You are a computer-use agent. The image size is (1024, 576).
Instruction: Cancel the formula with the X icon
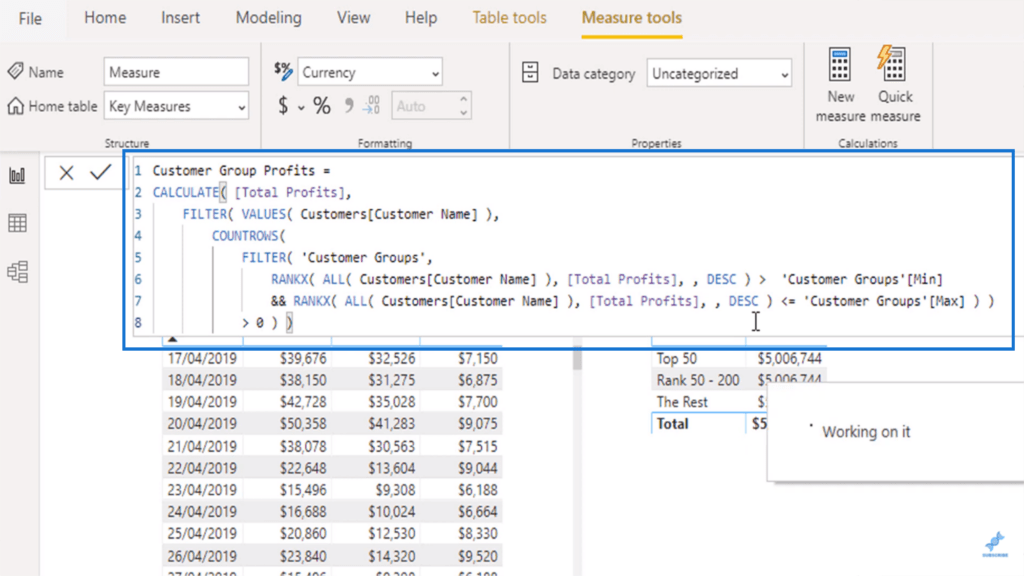coord(66,172)
